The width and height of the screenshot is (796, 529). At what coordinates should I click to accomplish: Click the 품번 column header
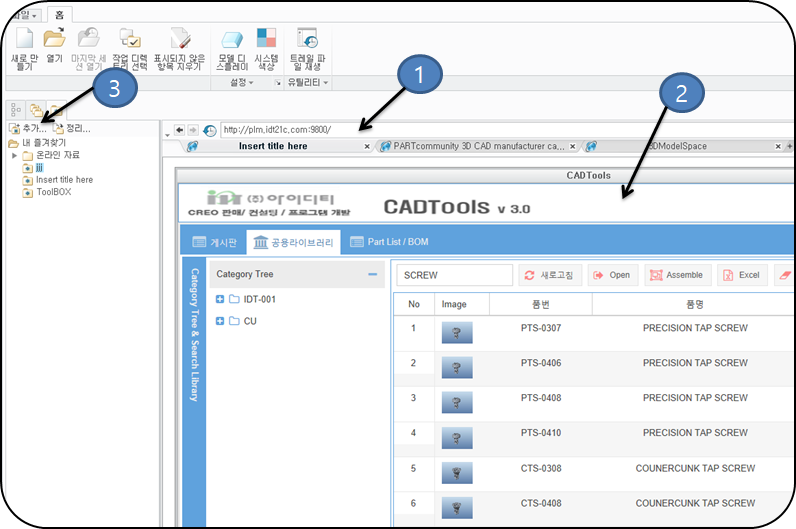click(541, 304)
